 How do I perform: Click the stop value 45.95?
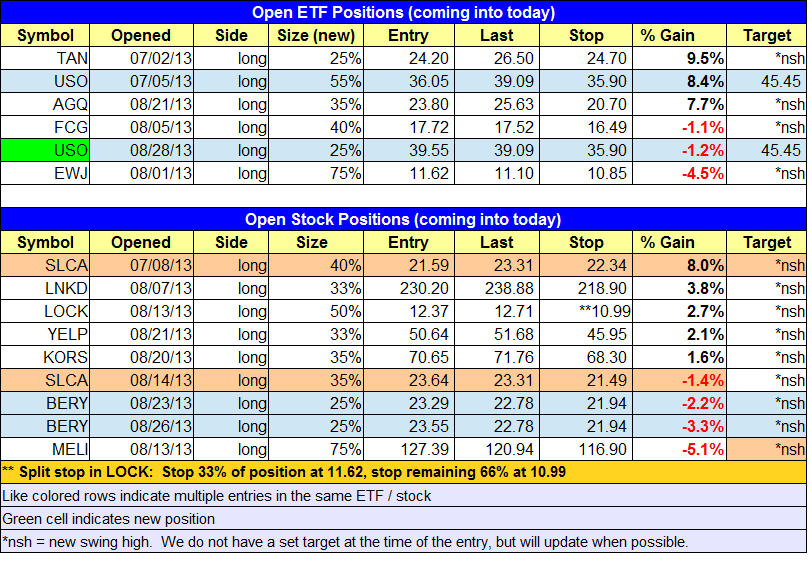point(586,334)
